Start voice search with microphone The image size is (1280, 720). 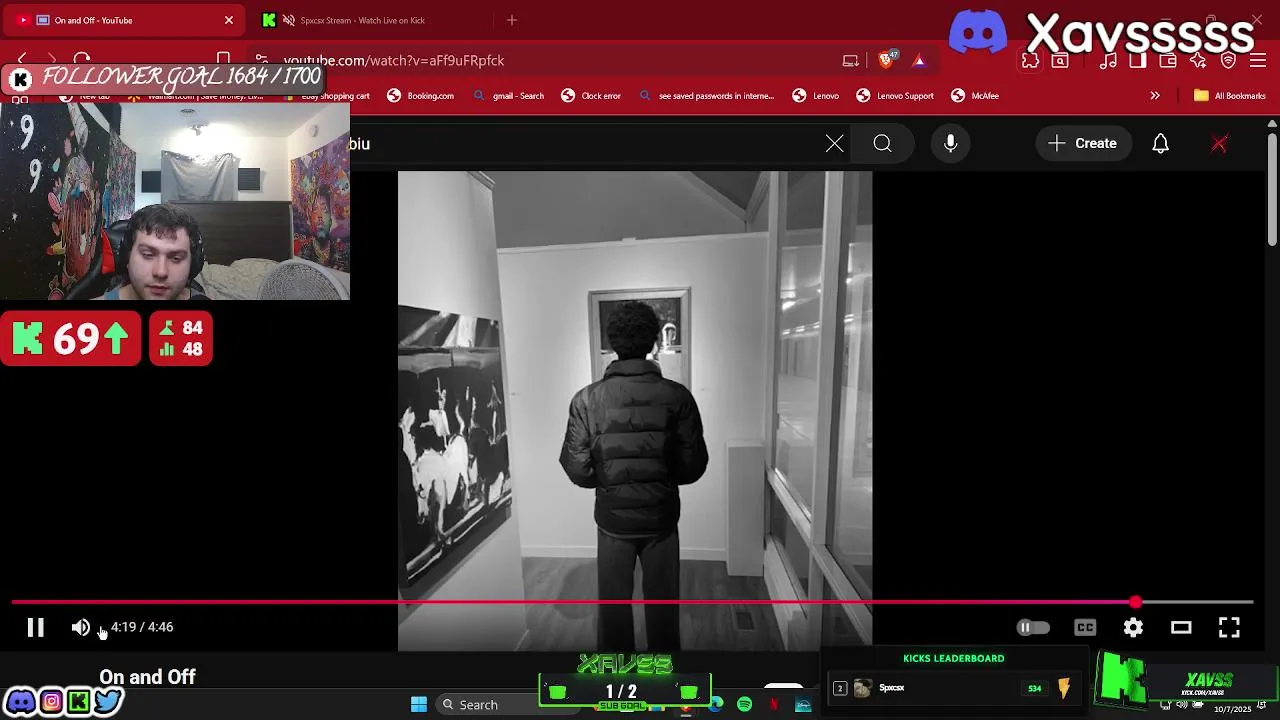tap(951, 144)
